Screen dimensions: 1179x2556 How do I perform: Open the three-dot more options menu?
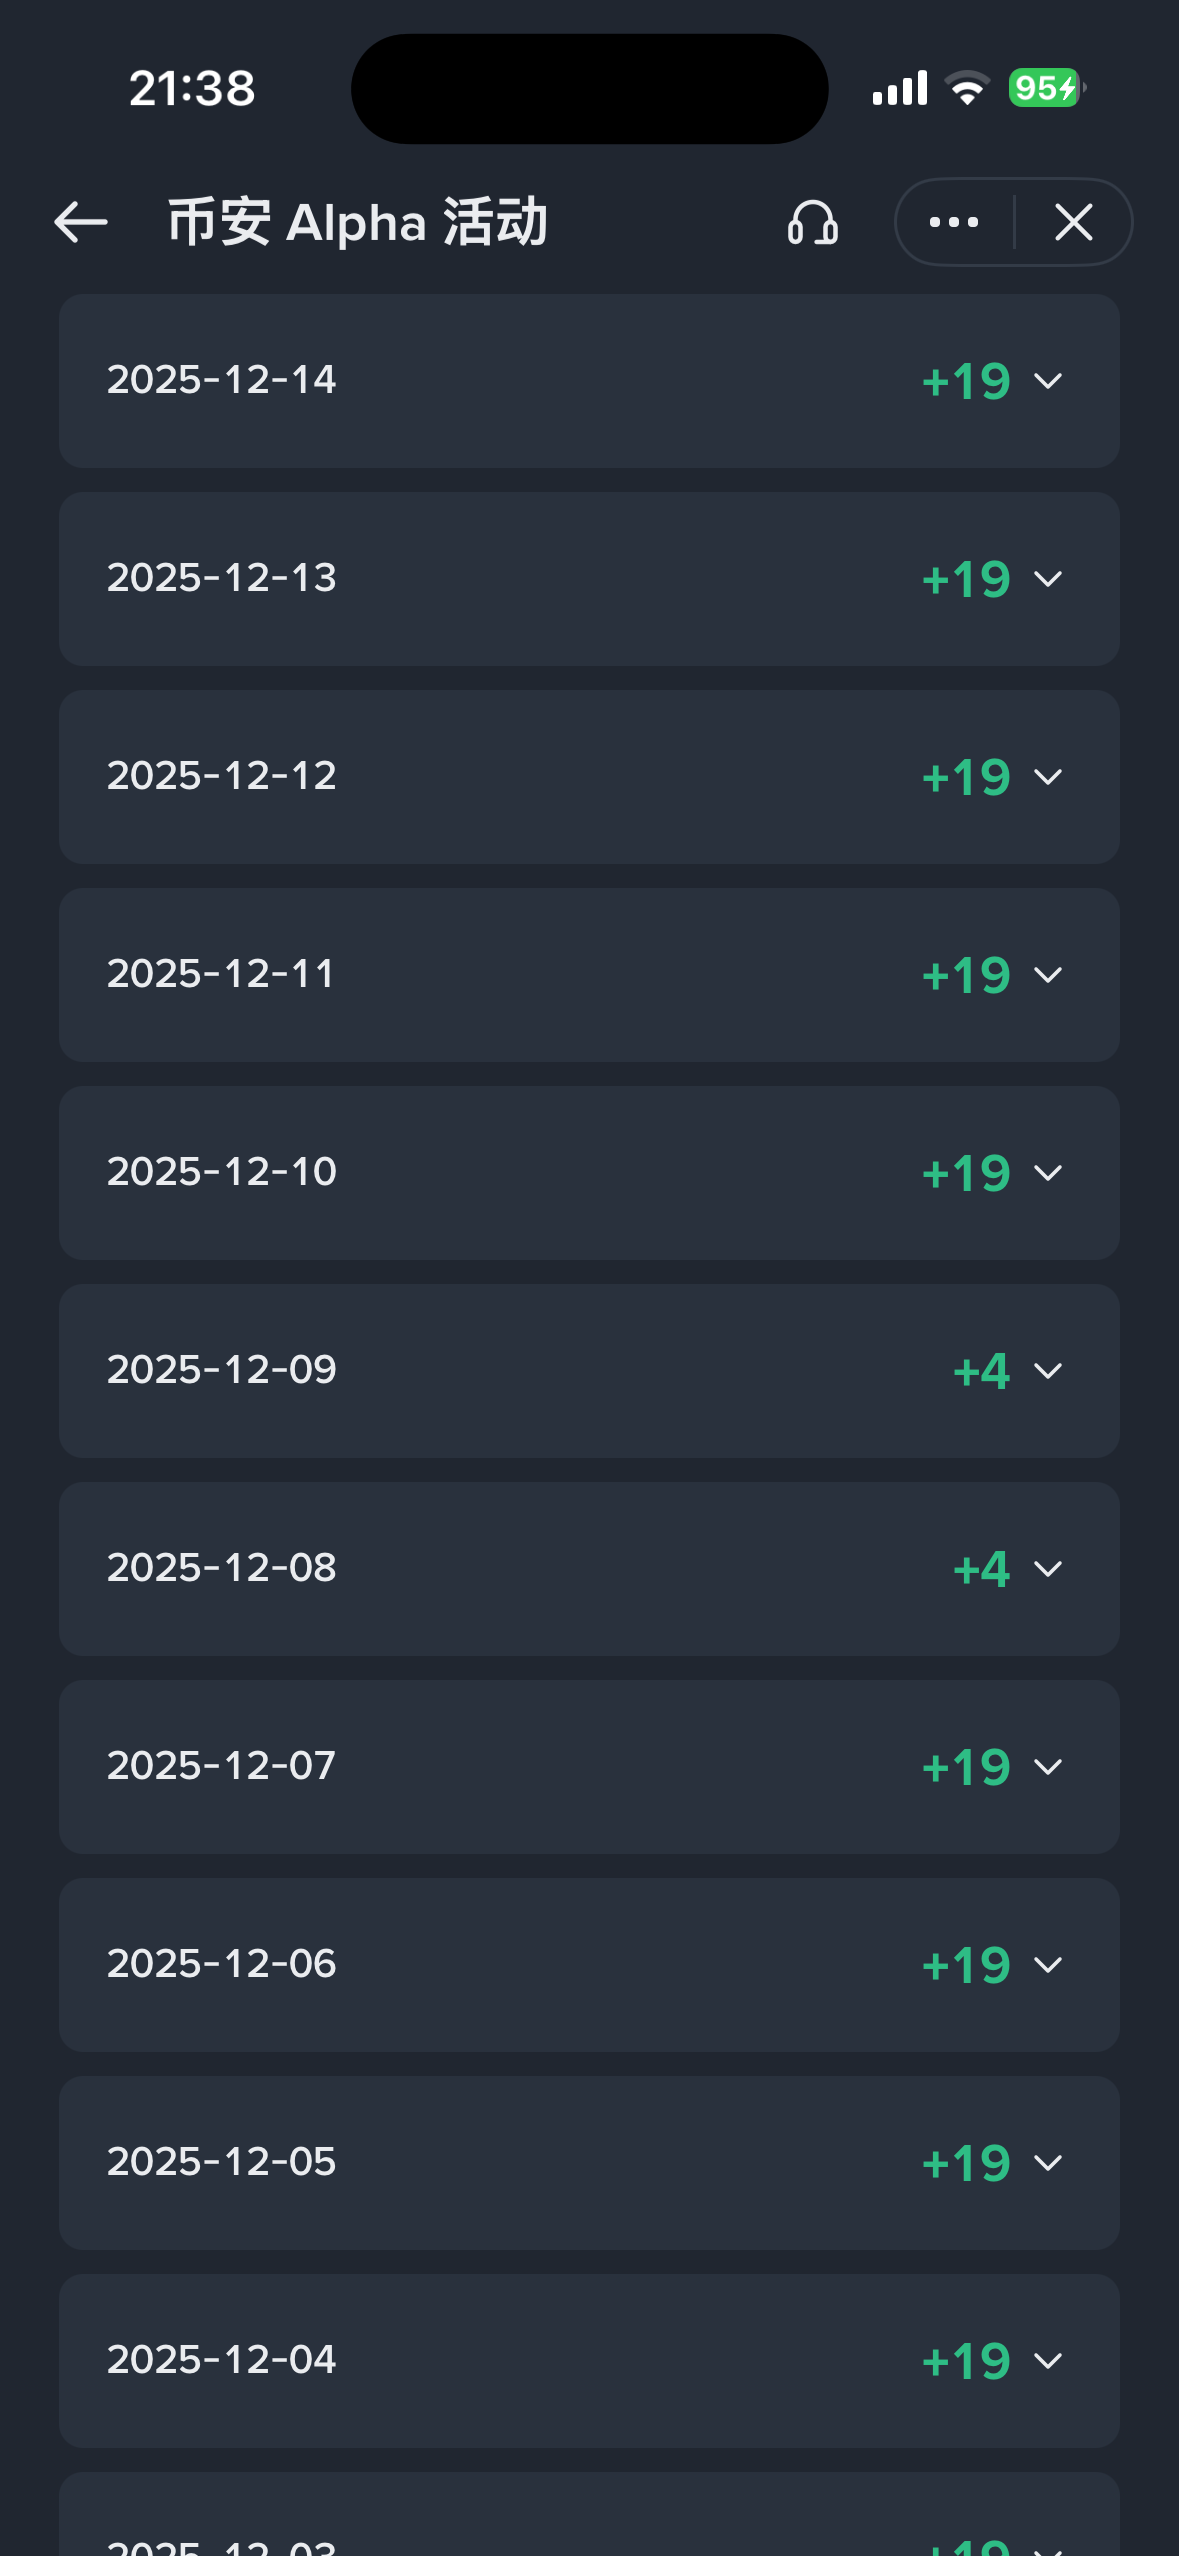[x=954, y=222]
